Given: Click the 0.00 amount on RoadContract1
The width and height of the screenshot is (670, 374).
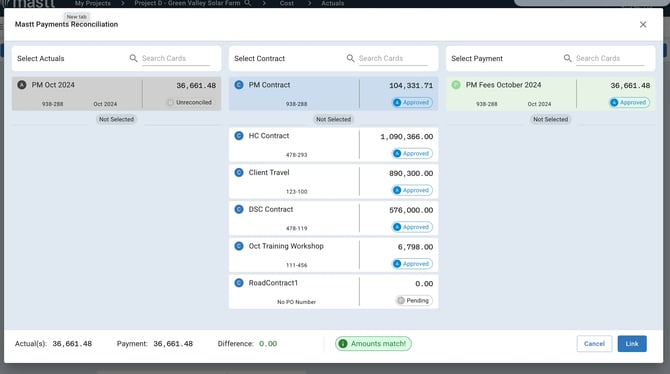Looking at the screenshot, I should (424, 284).
